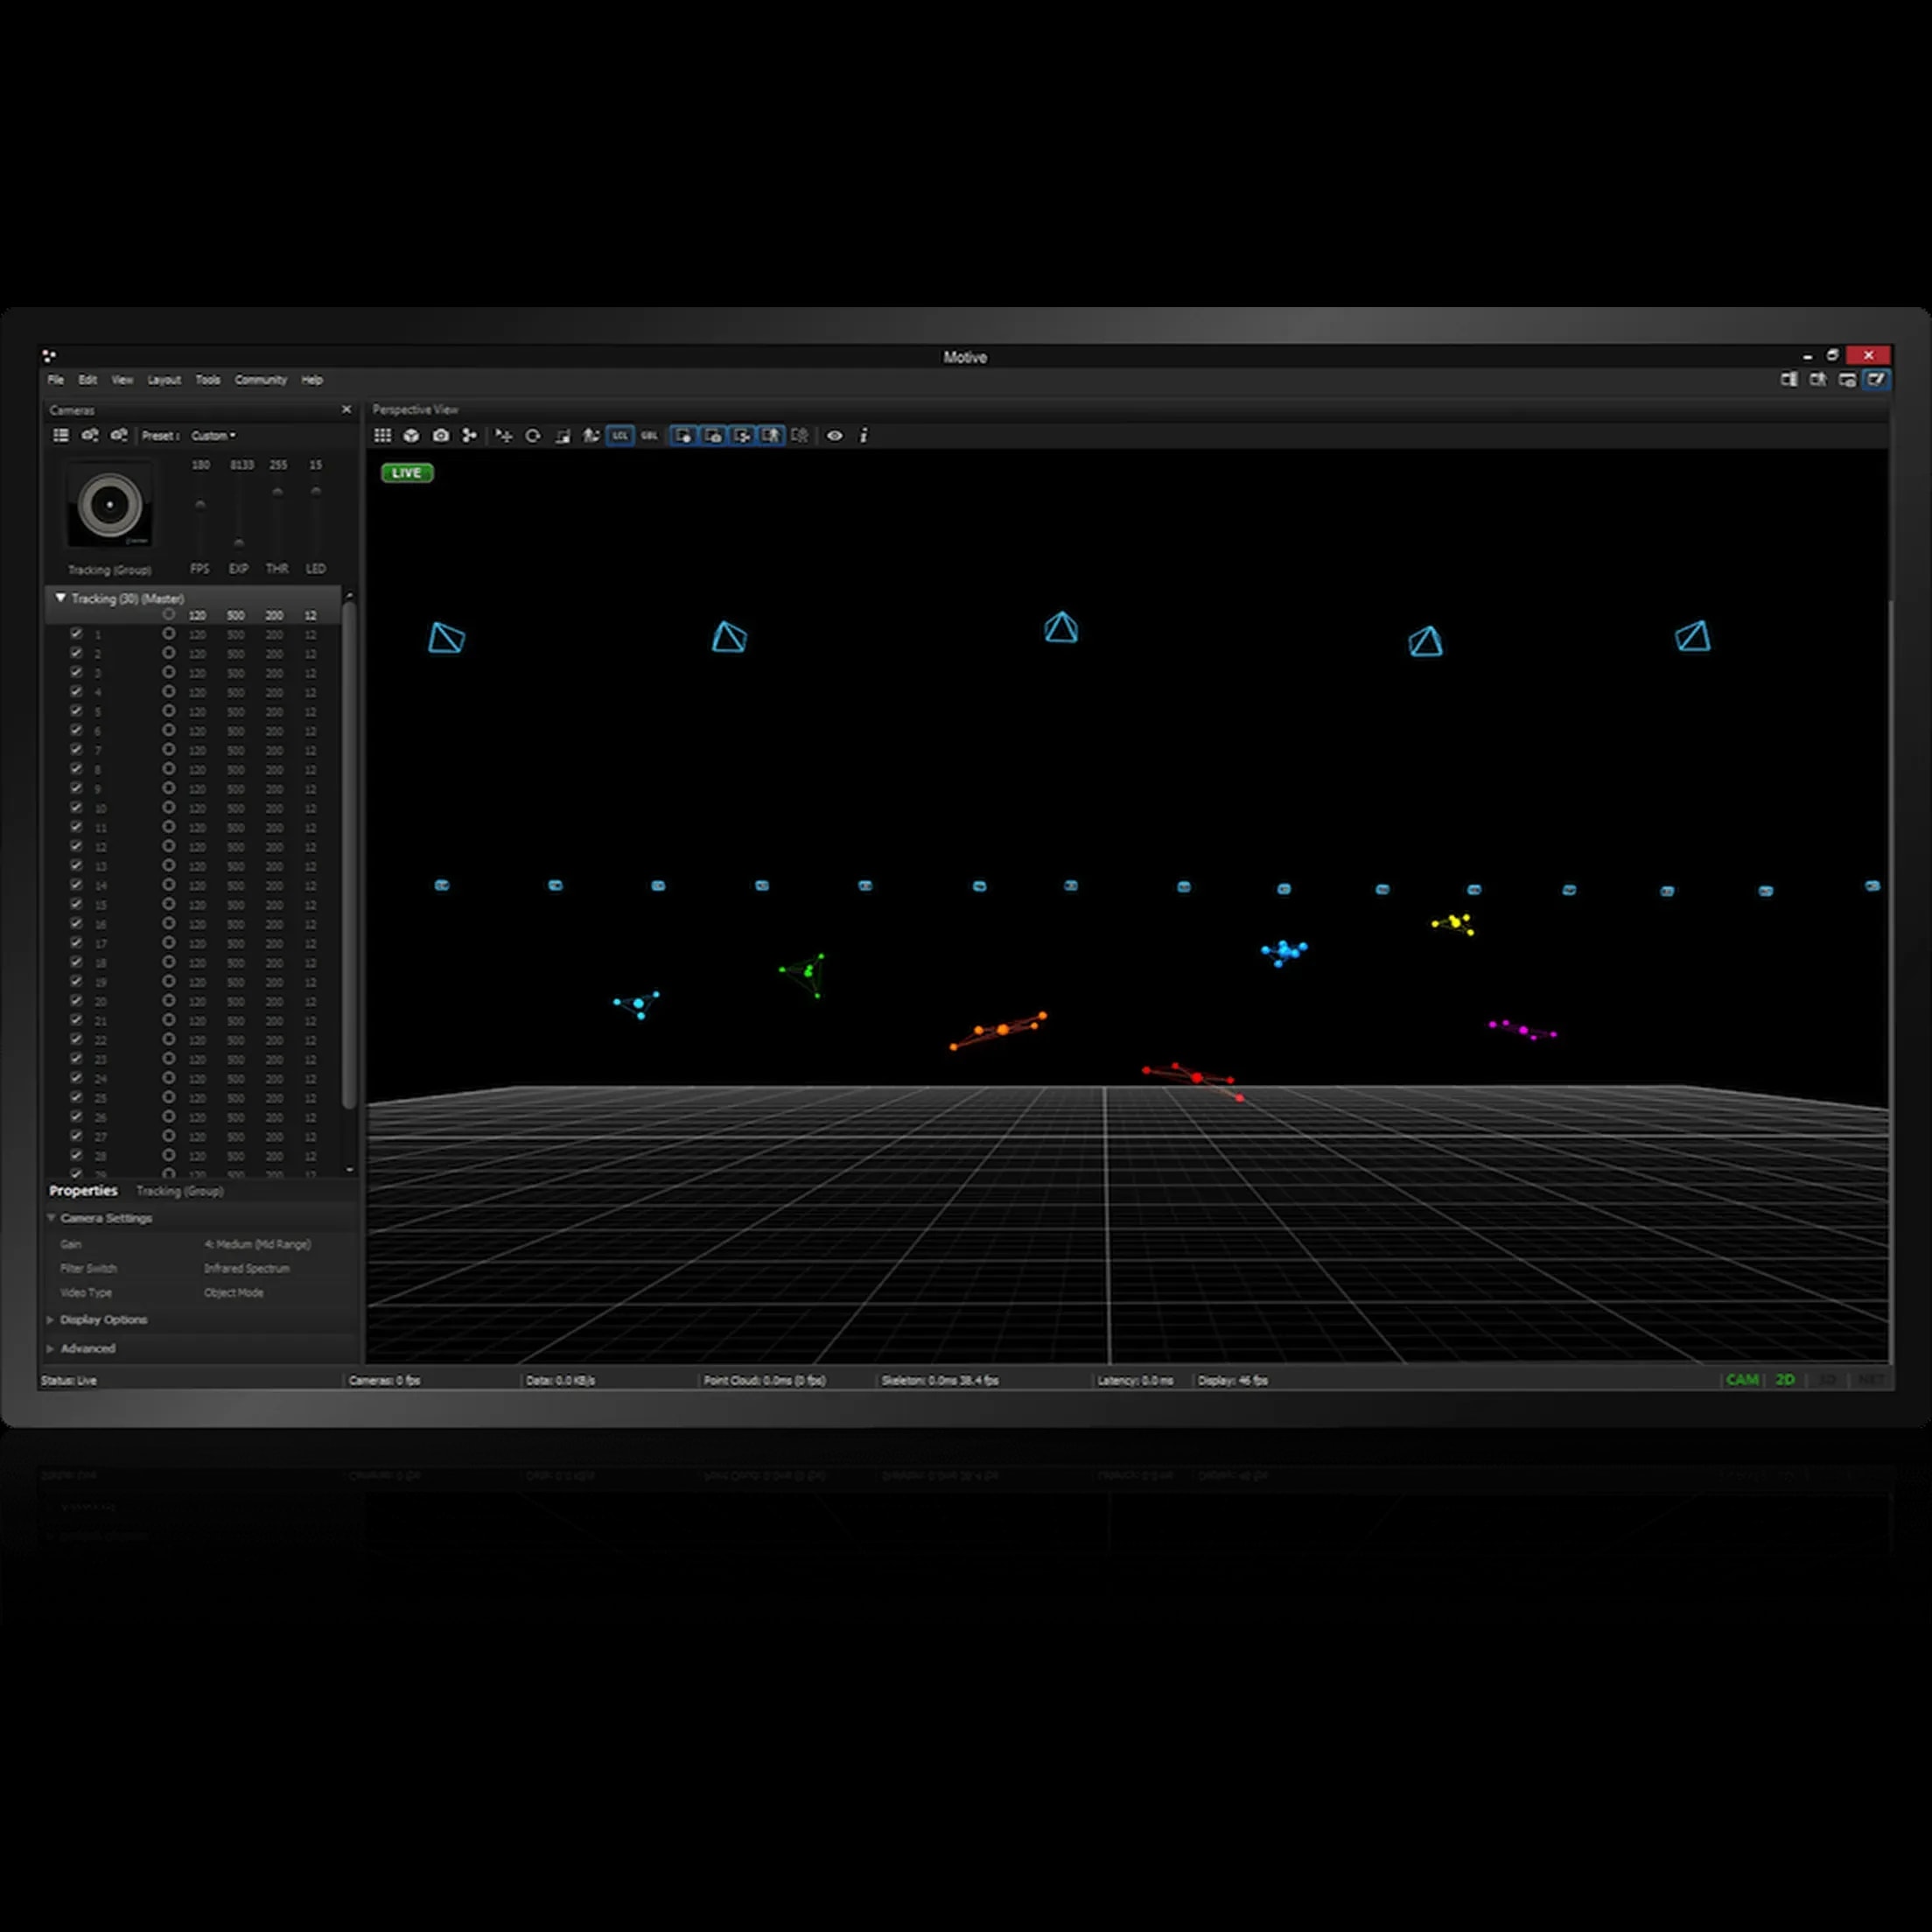Uncheck camera 5 in the Tracking group list
The image size is (1932, 1932).
[77, 712]
